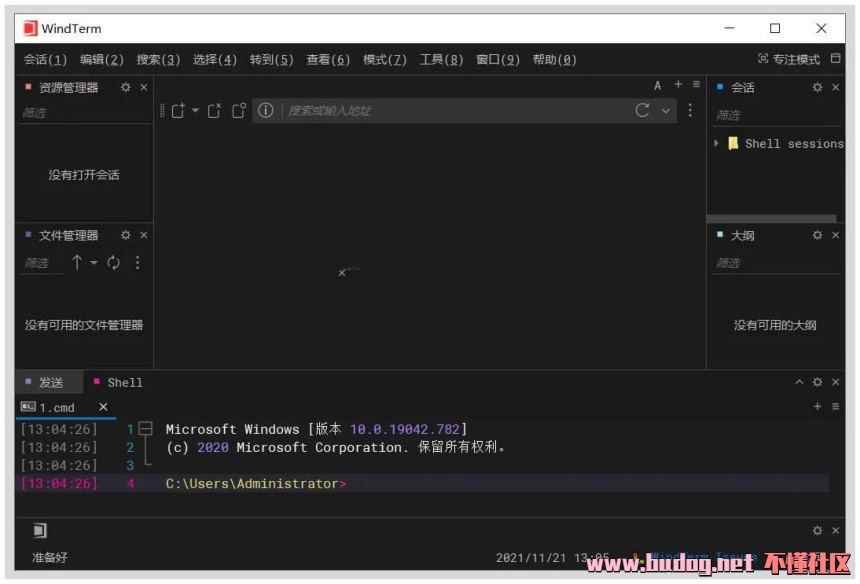Viewport: 860px width, 584px height.
Task: Open the toolbar three-dot more menu
Action: tap(690, 110)
